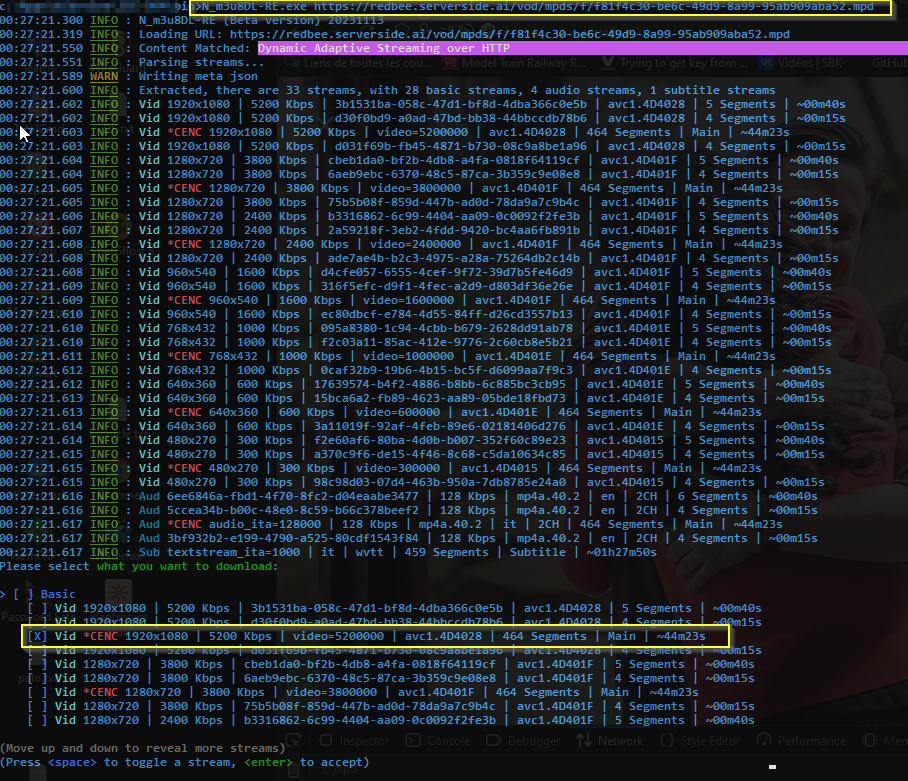Click log row Vid 960x540 d4cfe057
Screen dimensions: 908x781
(x=416, y=272)
